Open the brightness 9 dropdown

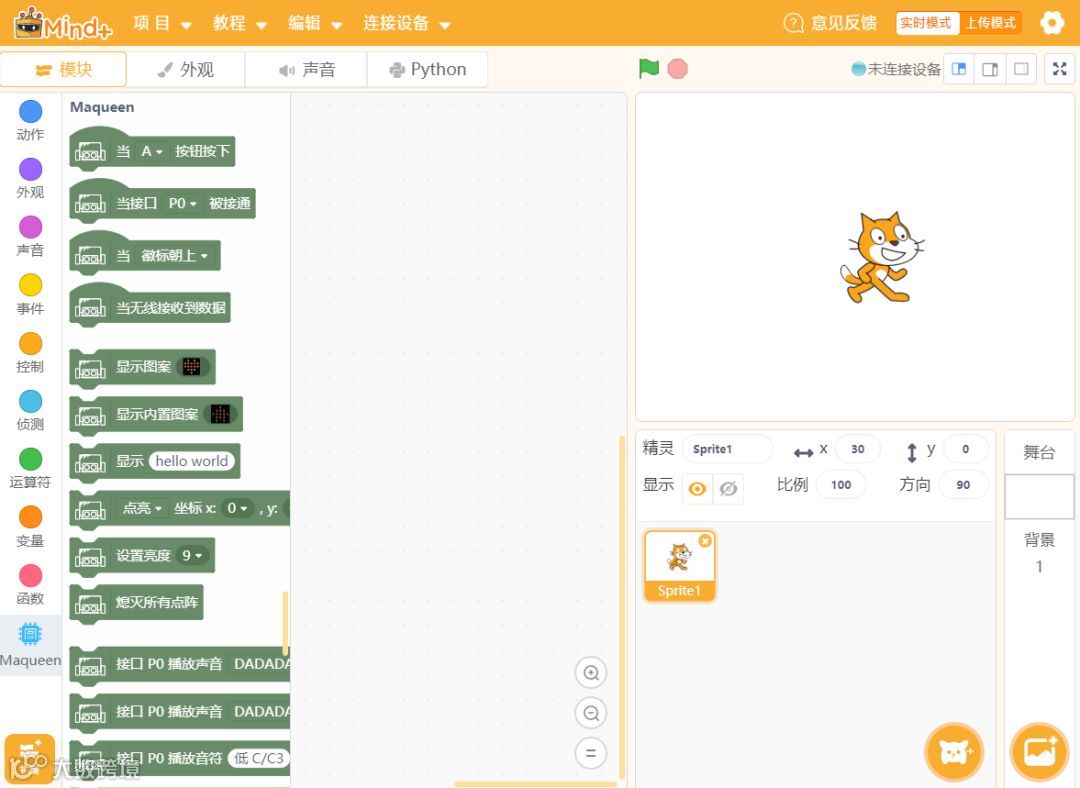(192, 556)
